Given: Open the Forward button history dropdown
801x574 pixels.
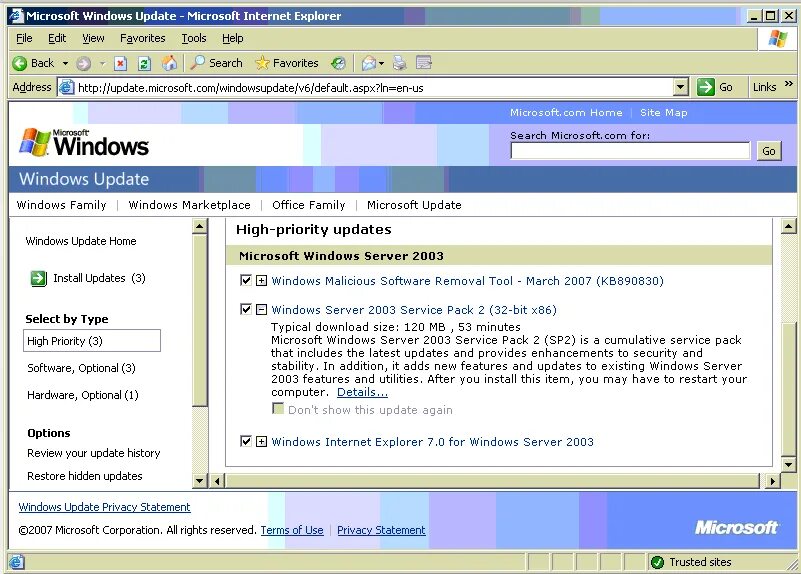Looking at the screenshot, I should [x=102, y=63].
